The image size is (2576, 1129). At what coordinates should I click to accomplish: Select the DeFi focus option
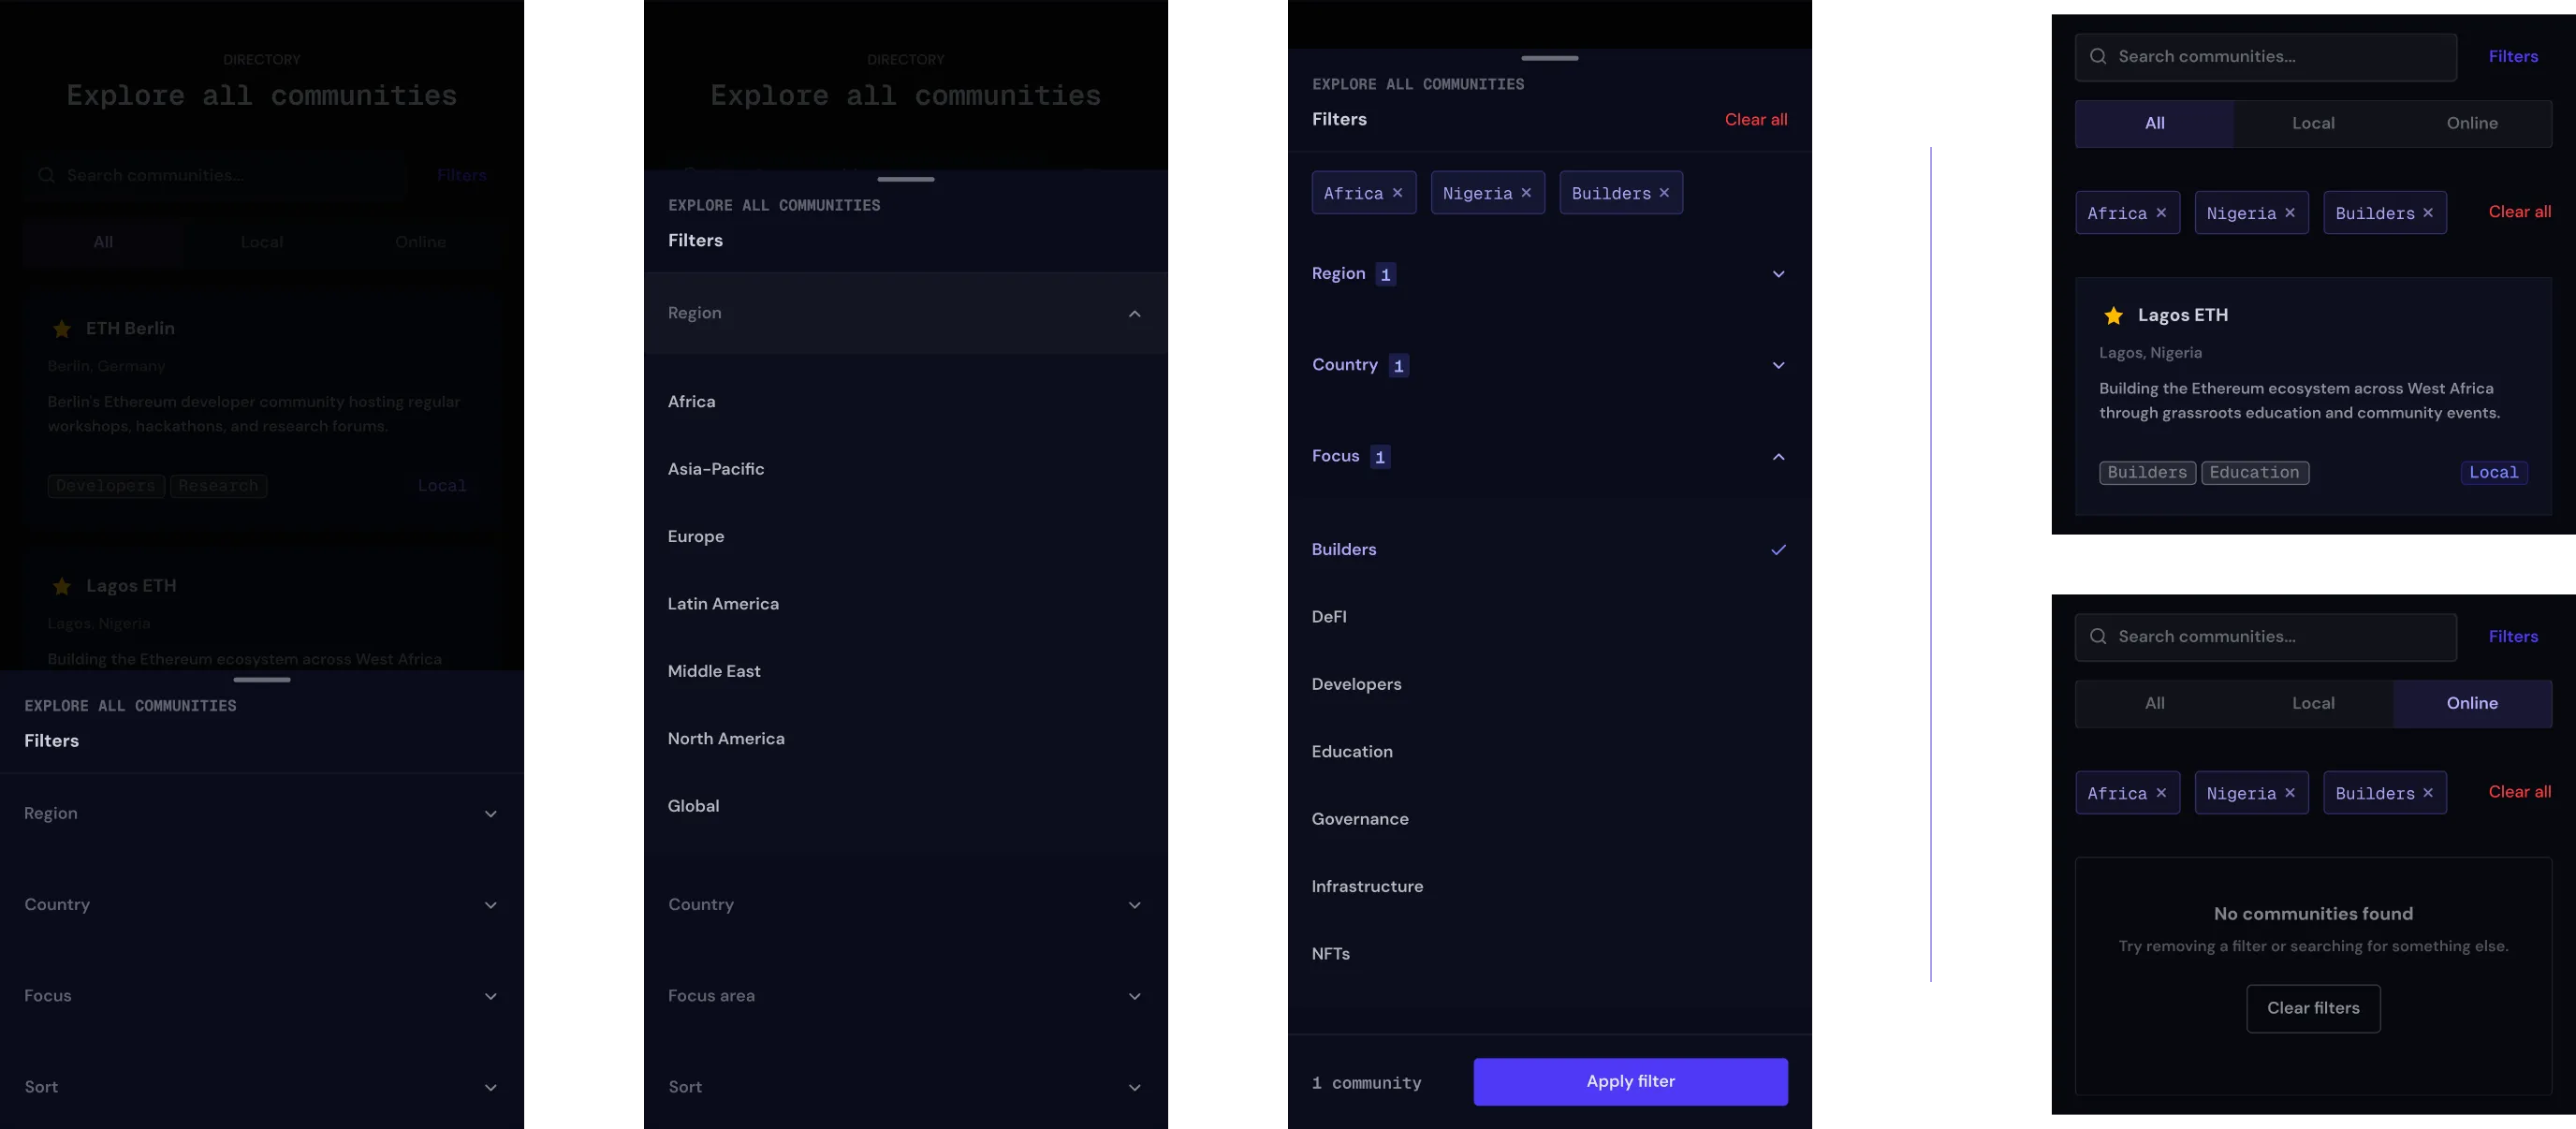coord(1549,617)
